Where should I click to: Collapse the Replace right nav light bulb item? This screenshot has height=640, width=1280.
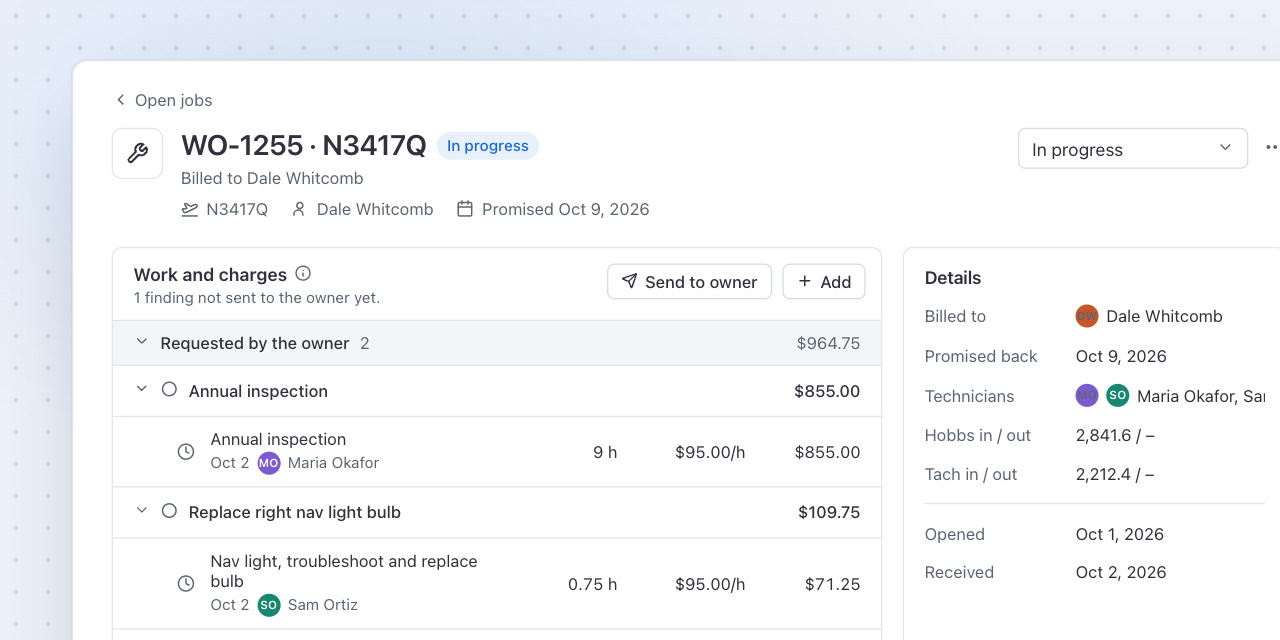pos(142,511)
